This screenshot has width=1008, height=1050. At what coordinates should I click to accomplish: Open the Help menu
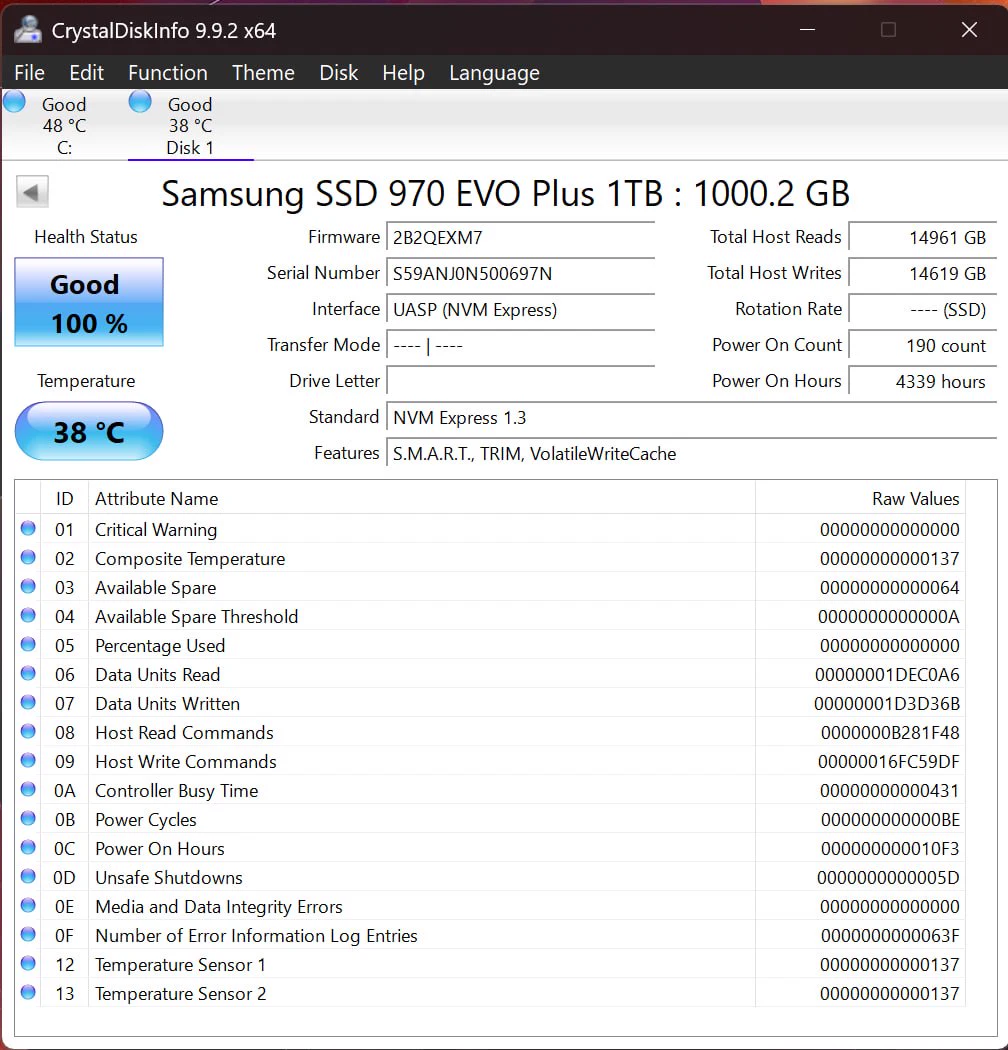pos(403,72)
